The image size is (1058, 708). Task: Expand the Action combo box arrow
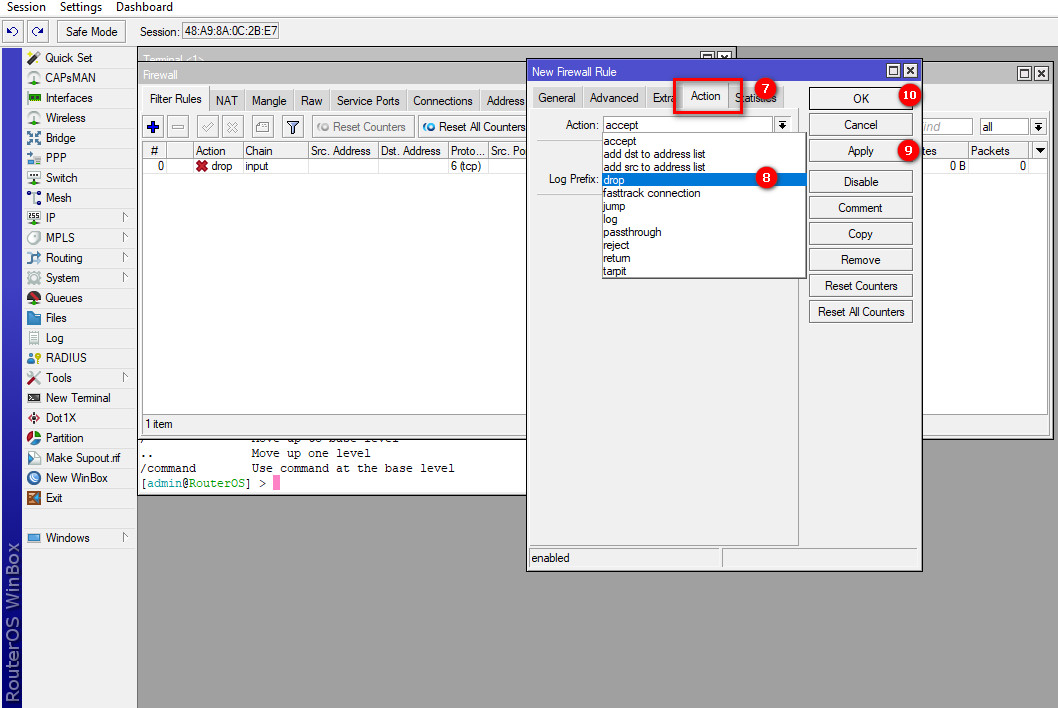click(782, 125)
